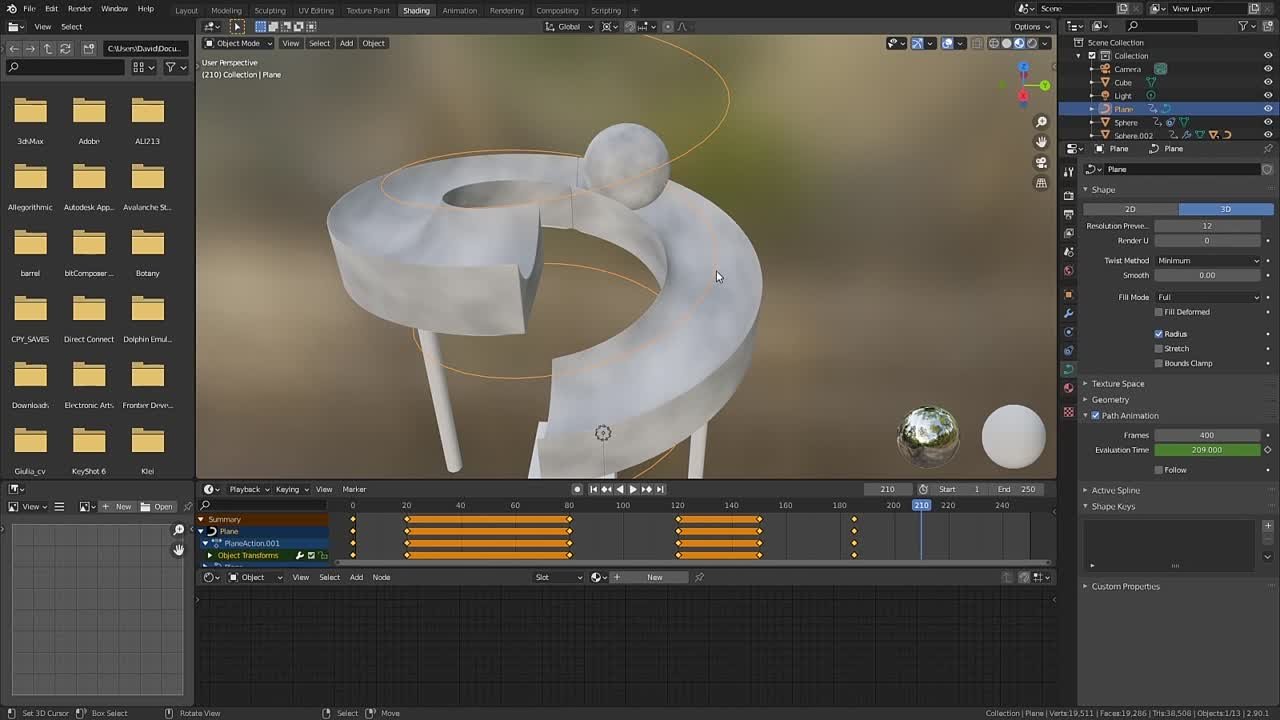Set Fill Mode to Full via its button

(1208, 296)
